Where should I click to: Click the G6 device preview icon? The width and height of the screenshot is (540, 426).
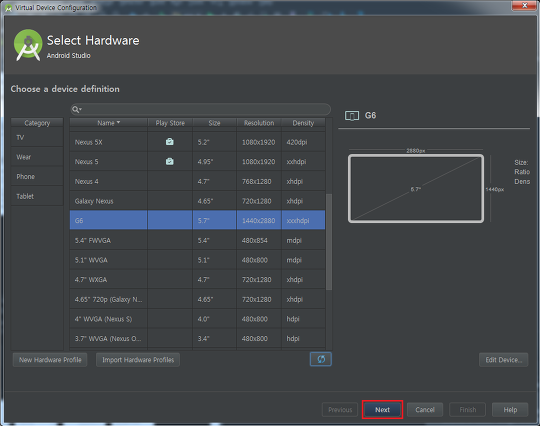[x=352, y=116]
